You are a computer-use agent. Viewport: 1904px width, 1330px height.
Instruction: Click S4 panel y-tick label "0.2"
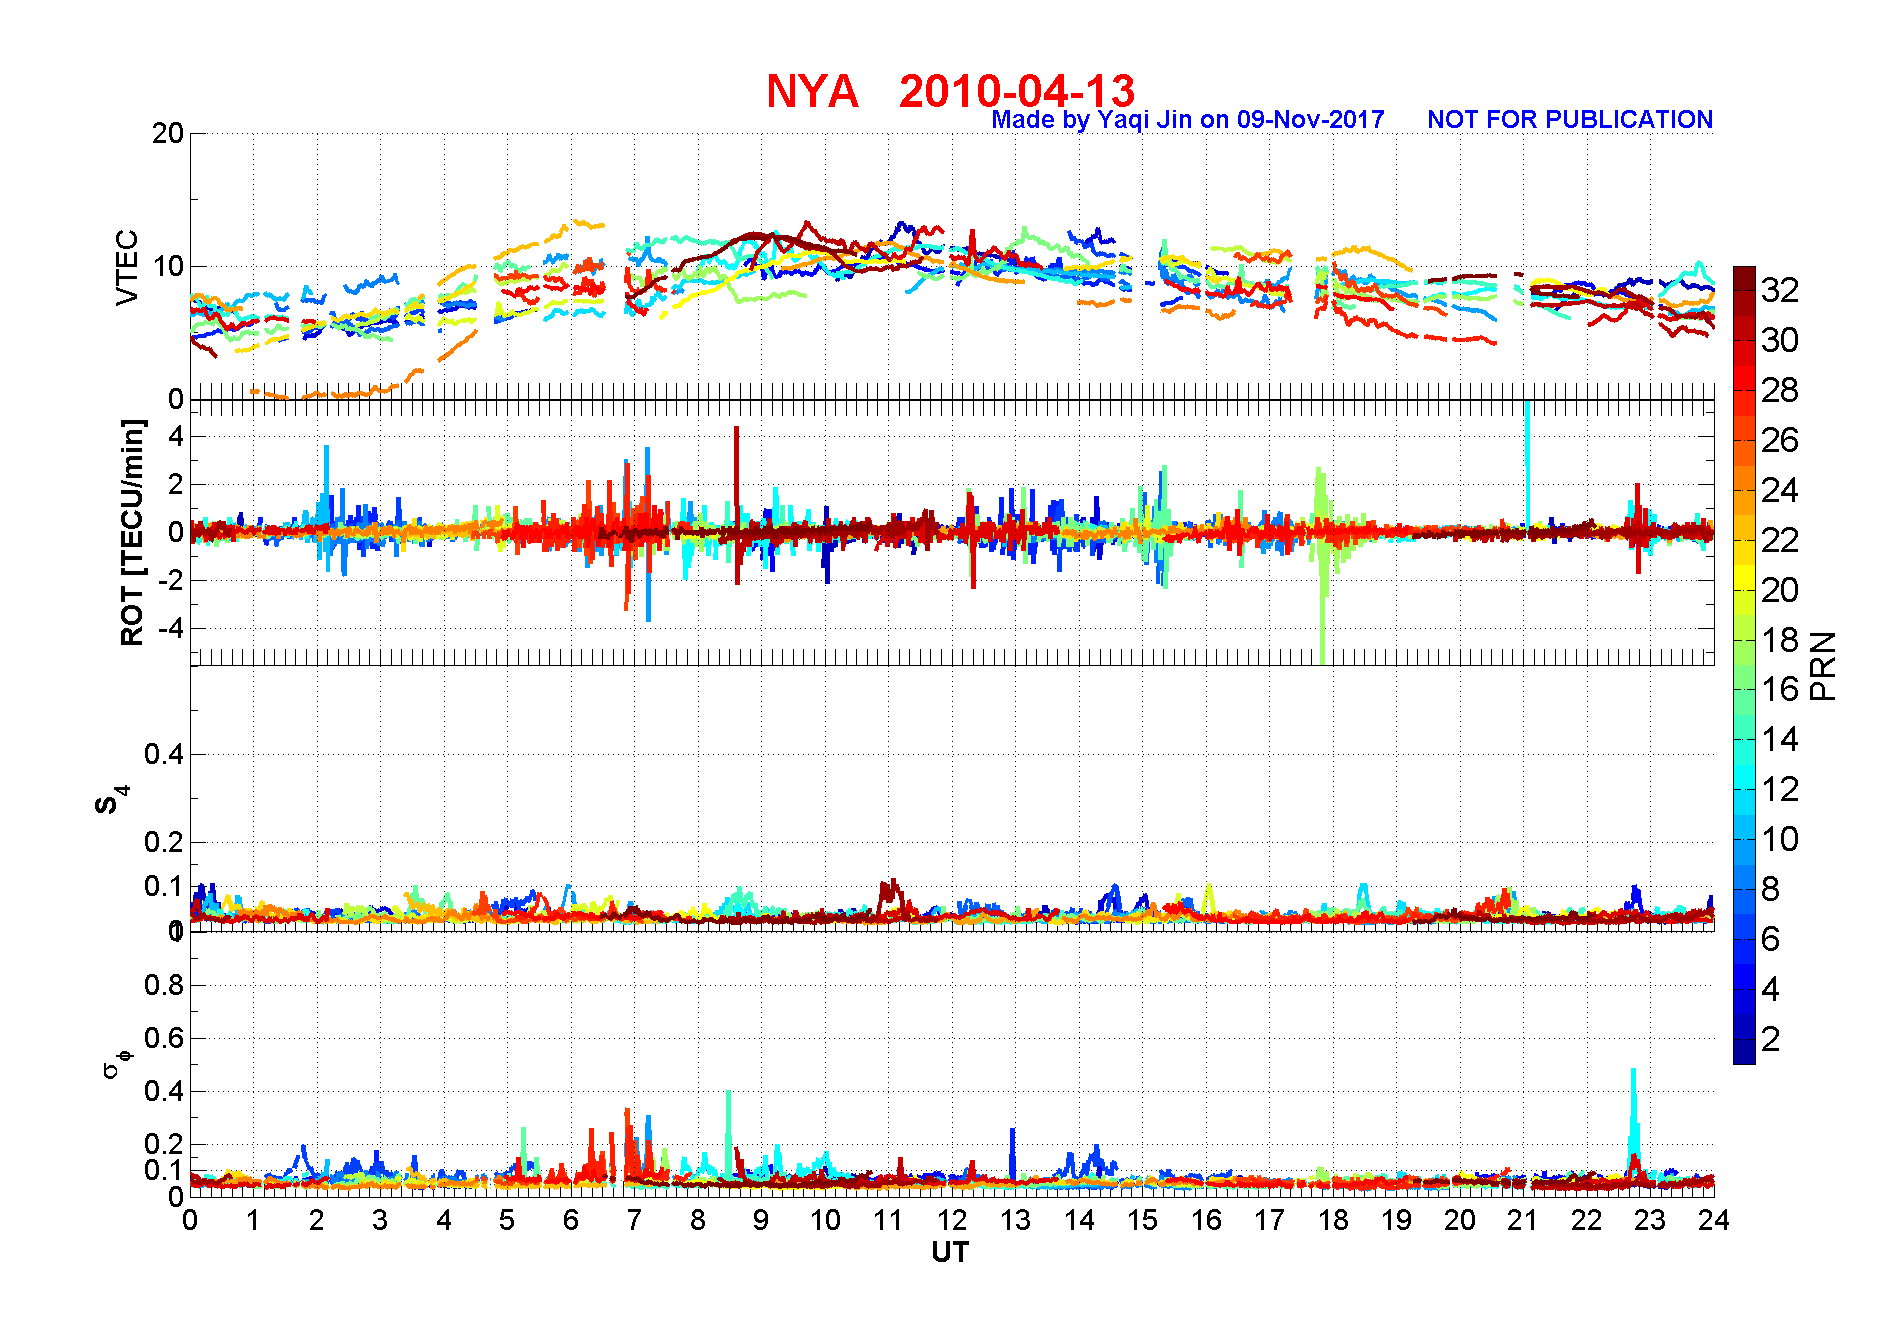click(x=164, y=843)
